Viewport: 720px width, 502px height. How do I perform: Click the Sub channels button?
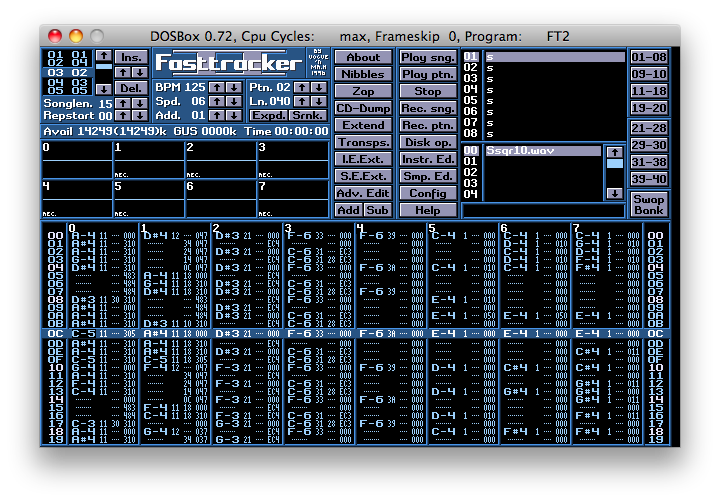(x=378, y=210)
